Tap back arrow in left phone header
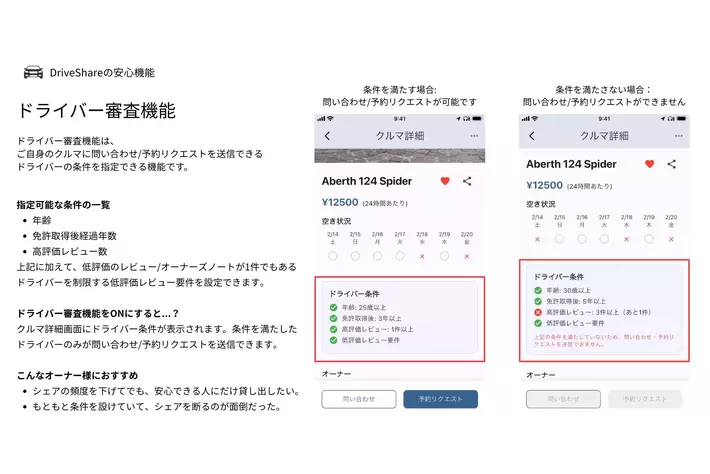This screenshot has height=474, width=710. (327, 136)
